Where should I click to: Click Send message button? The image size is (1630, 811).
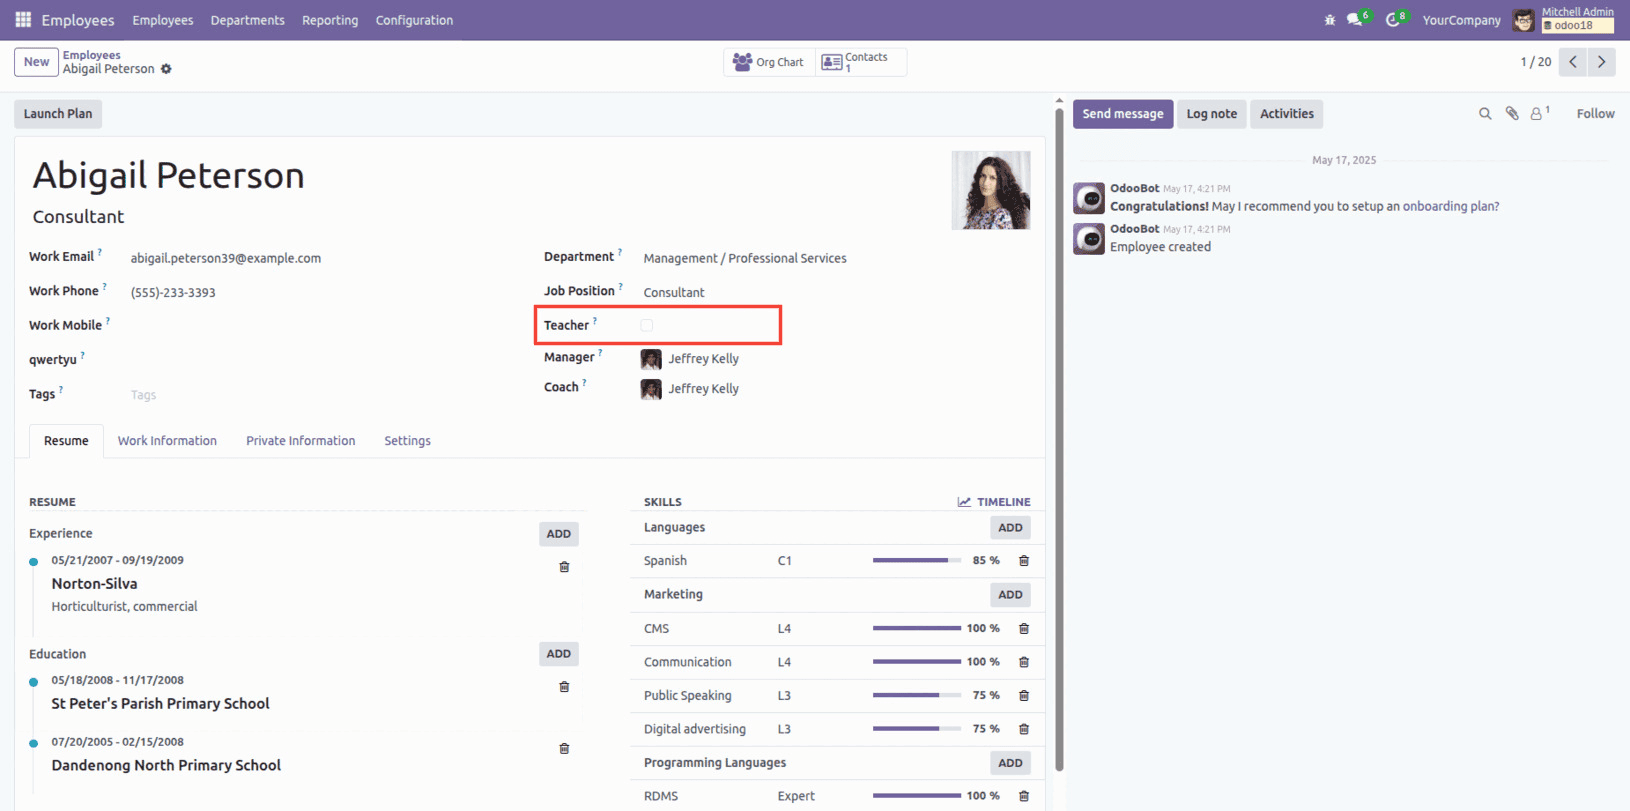coord(1123,114)
